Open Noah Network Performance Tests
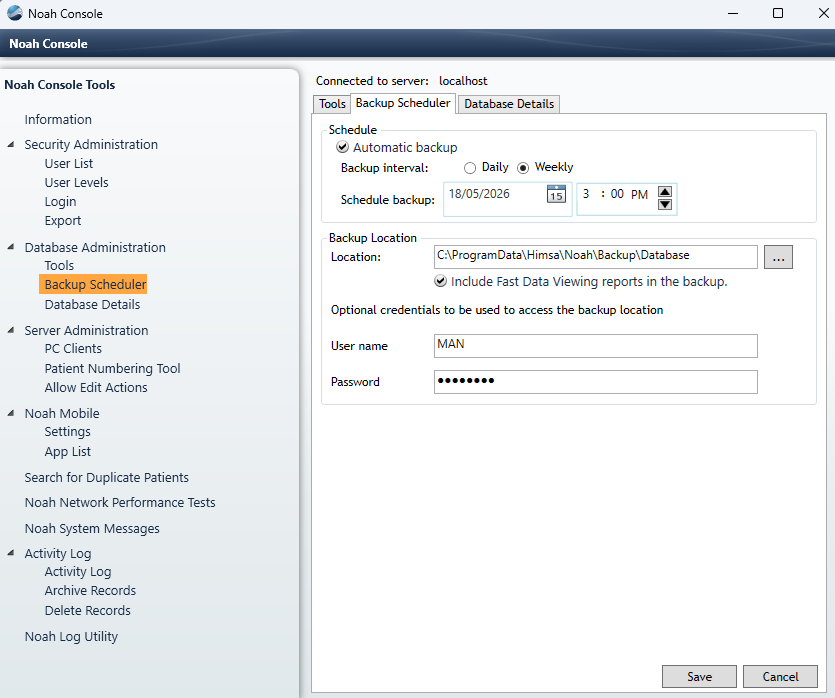 (120, 503)
